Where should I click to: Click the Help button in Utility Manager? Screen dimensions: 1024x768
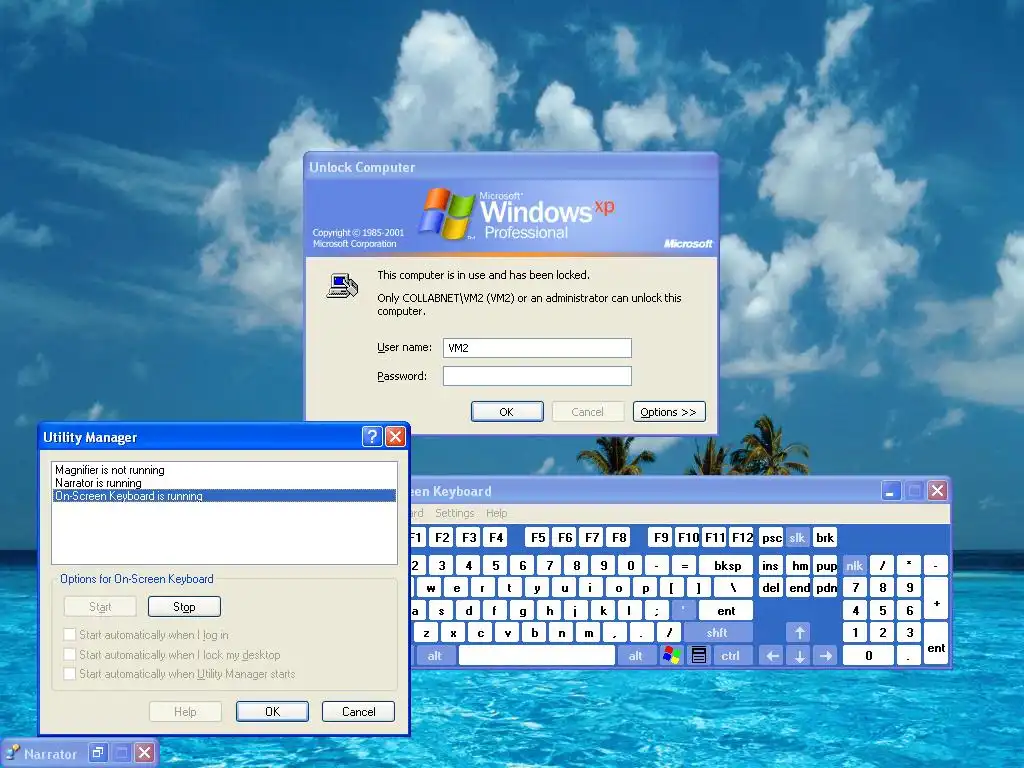[x=185, y=711]
